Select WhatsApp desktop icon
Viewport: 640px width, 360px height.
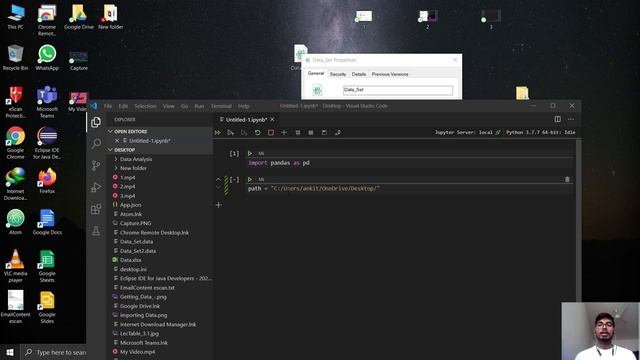click(47, 58)
